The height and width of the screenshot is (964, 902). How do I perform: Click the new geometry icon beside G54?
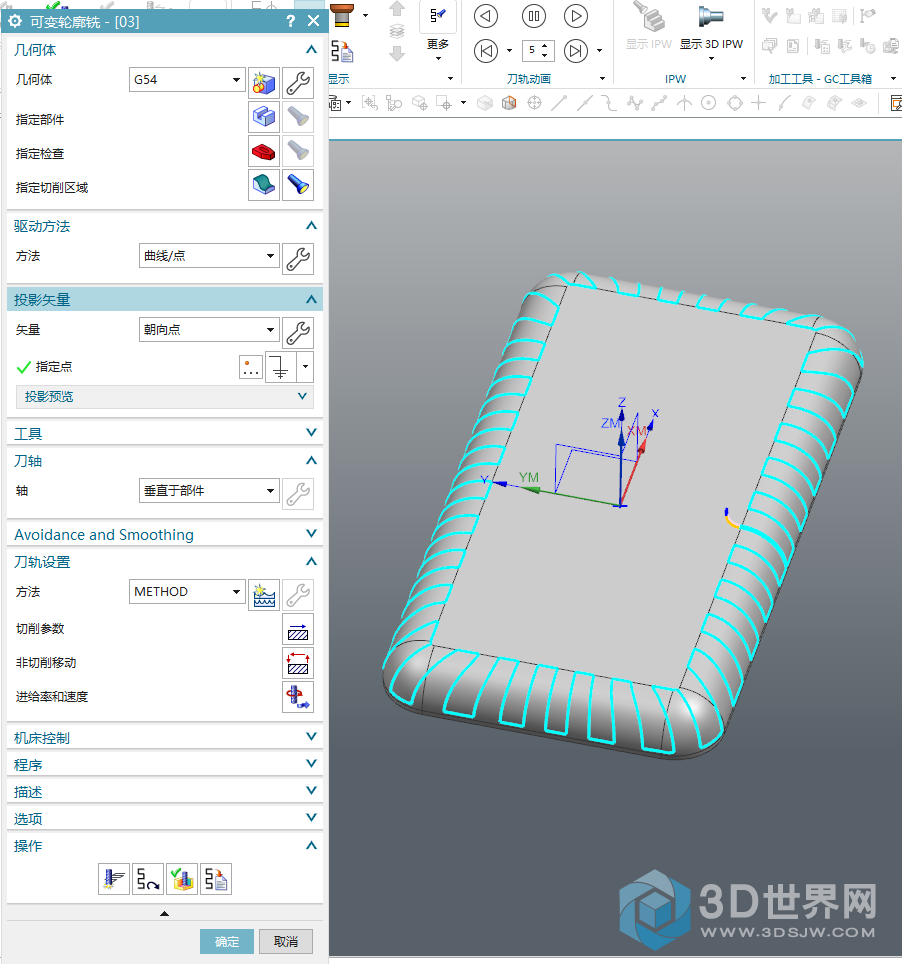(264, 83)
